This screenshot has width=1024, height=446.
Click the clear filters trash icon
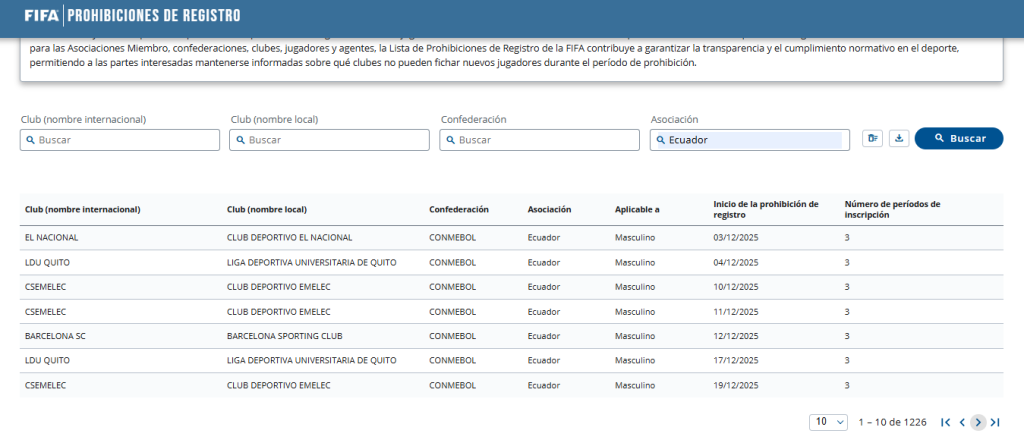(872, 139)
